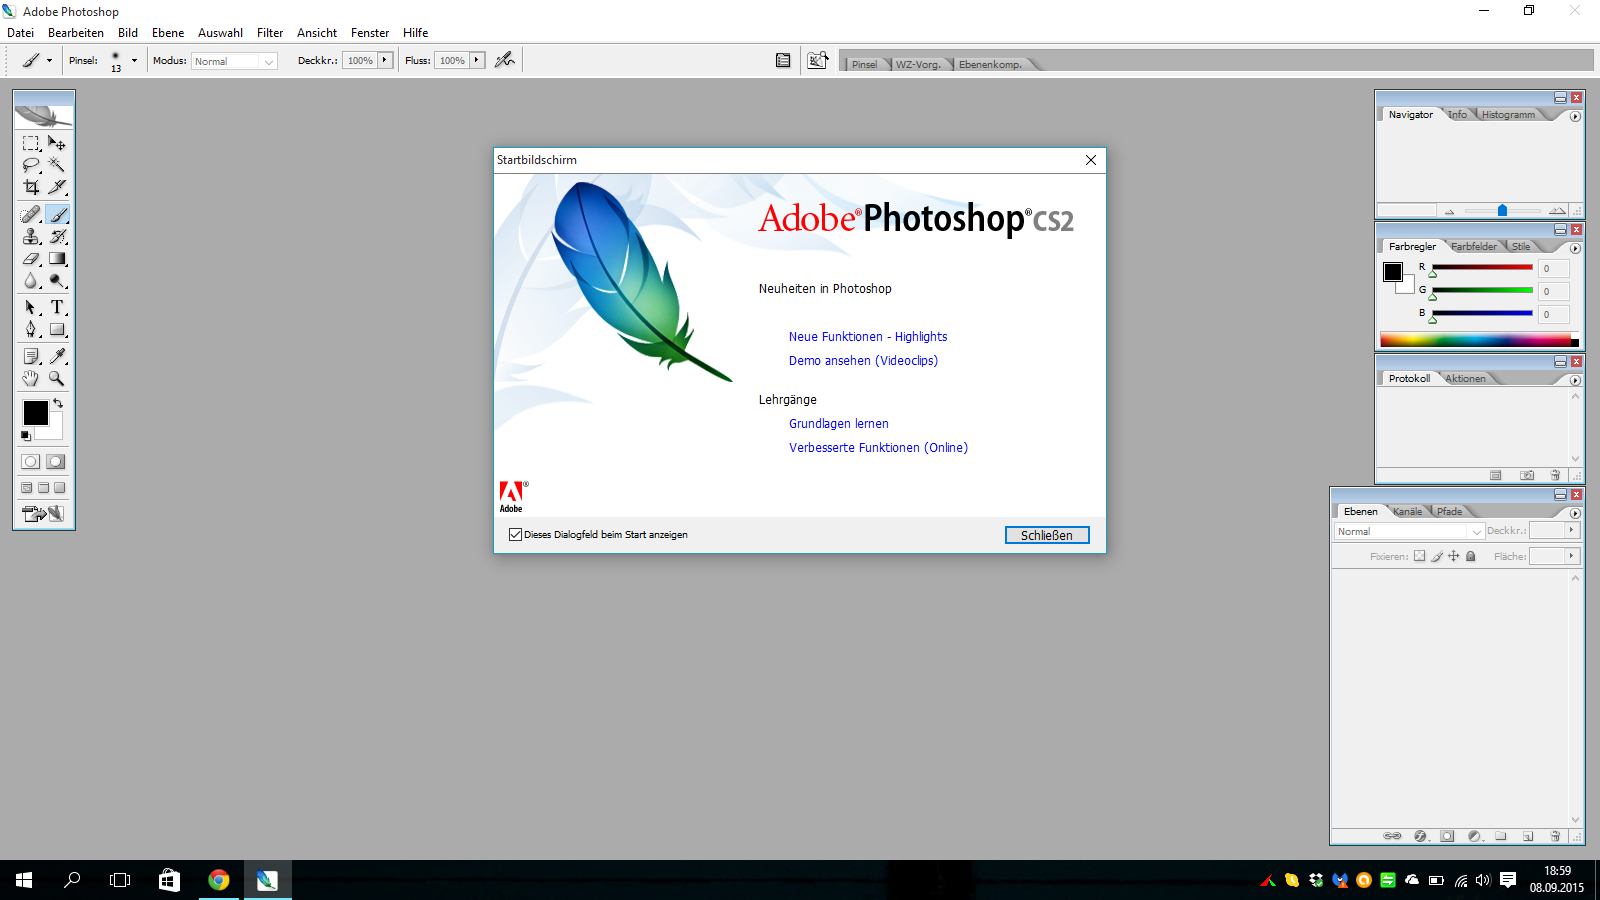Select the Rectangular Marquee tool
The width and height of the screenshot is (1600, 900).
[x=31, y=143]
